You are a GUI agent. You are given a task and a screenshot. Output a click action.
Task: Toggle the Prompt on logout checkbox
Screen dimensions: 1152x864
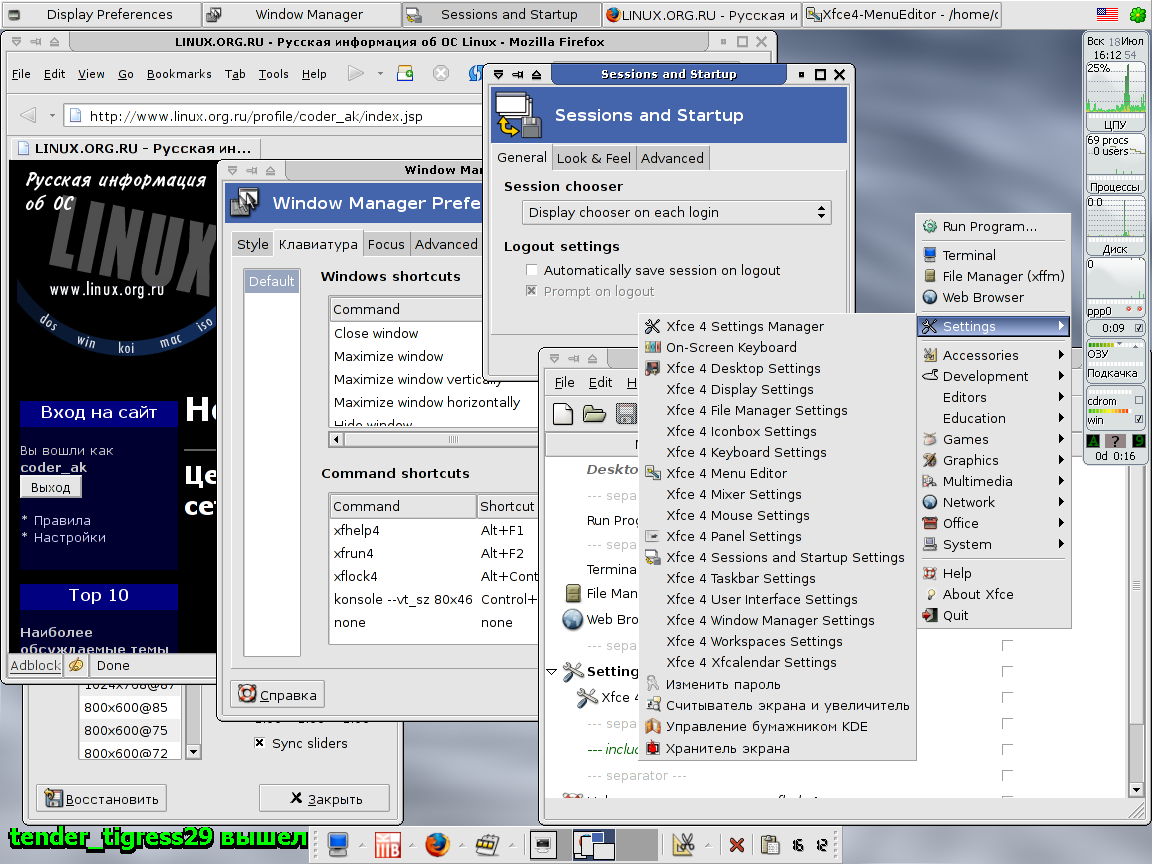point(532,292)
